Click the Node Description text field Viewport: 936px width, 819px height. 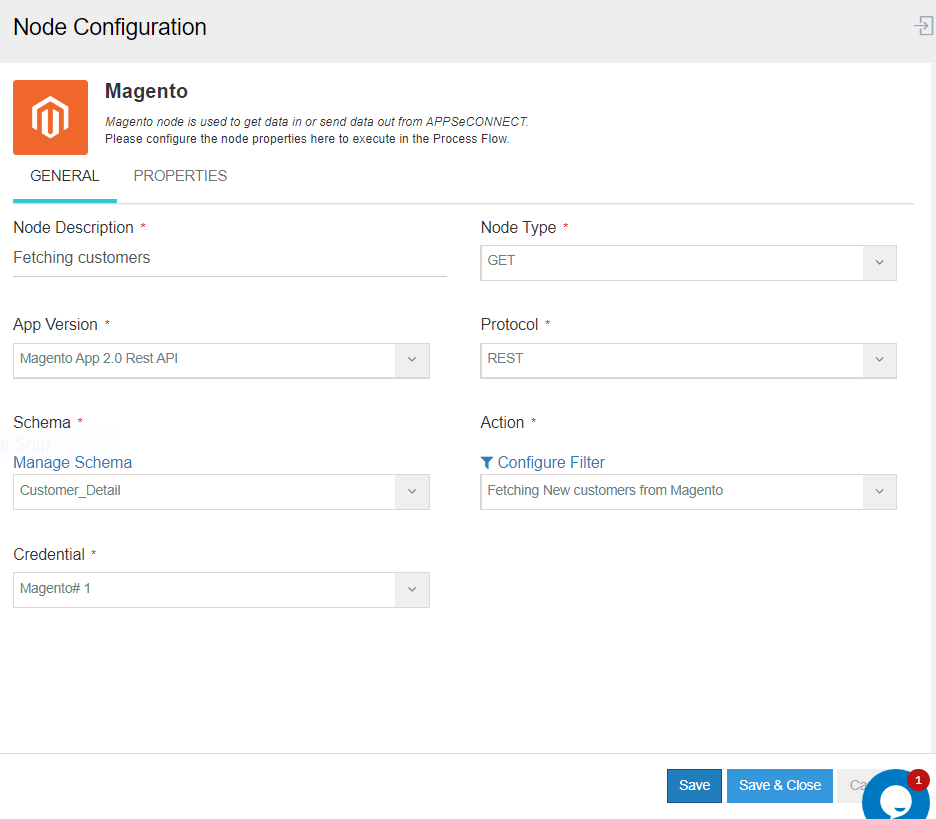pos(229,258)
